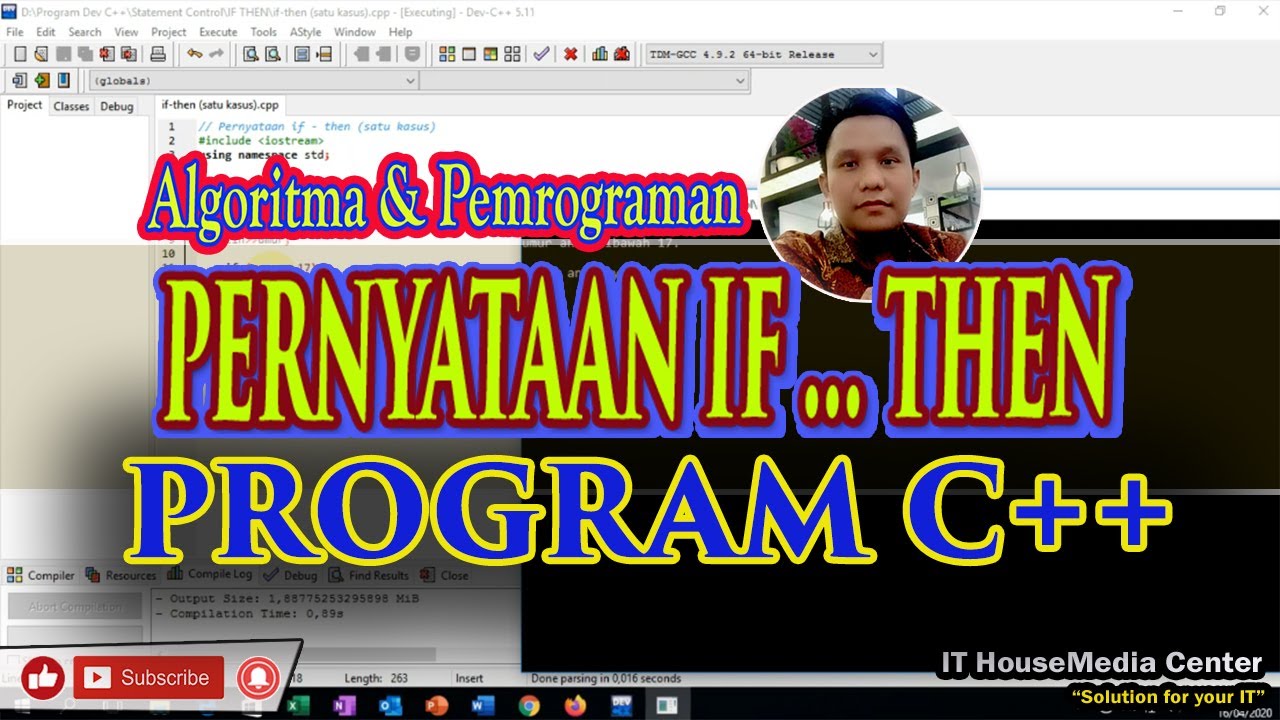Screen dimensions: 1280x720
Task: Click the Undo arrow icon
Action: [x=193, y=54]
